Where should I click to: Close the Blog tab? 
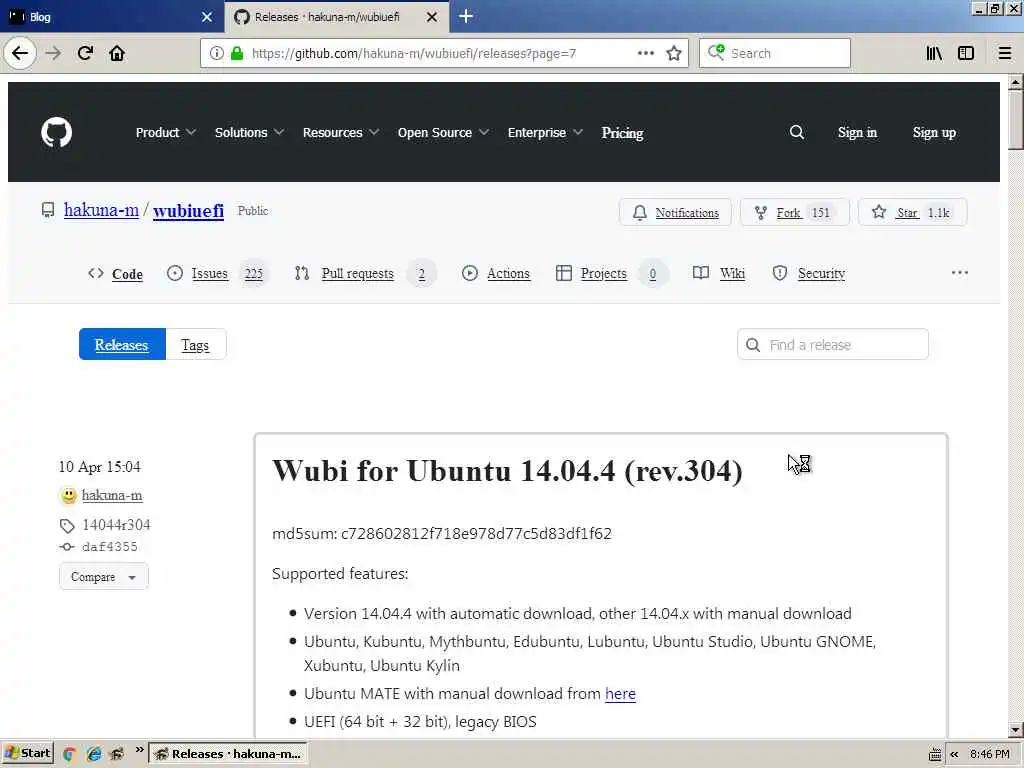click(206, 17)
